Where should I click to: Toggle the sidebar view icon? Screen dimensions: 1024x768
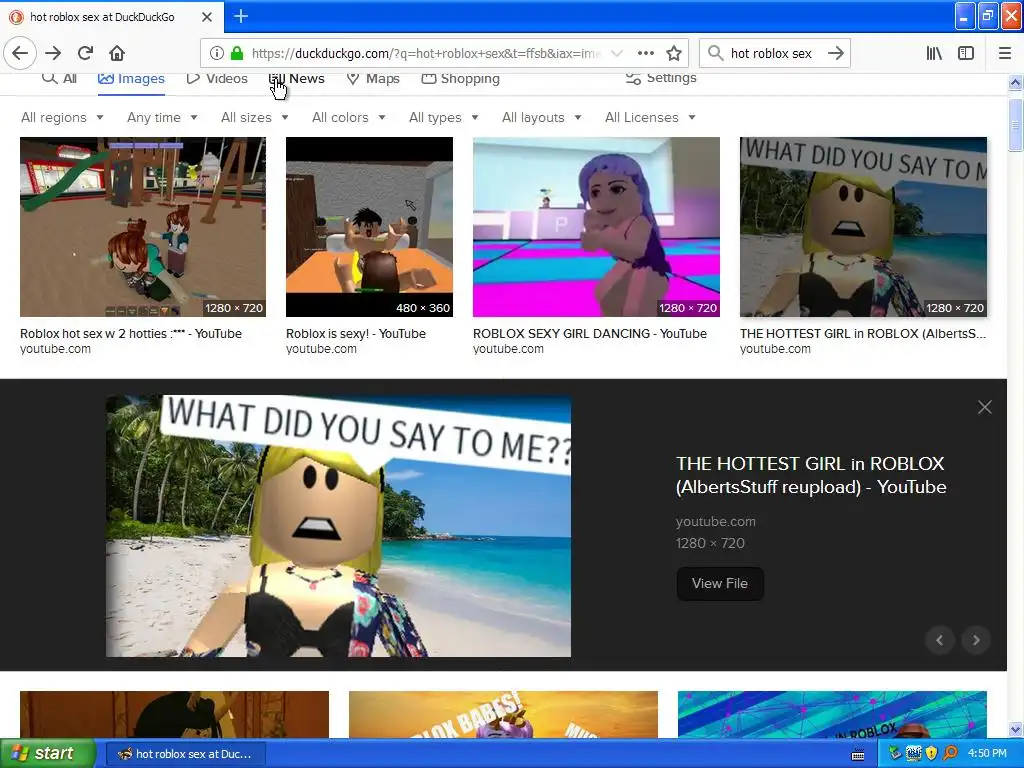tap(965, 53)
